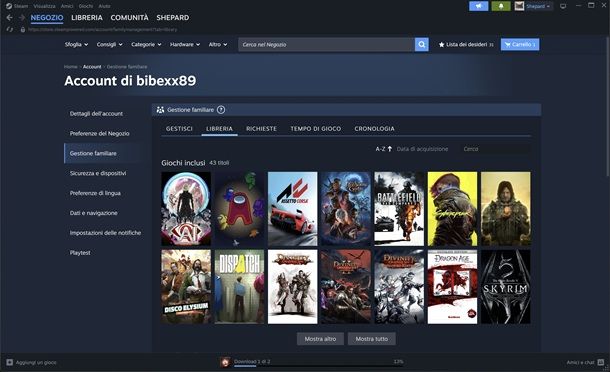Switch to the RICHIESTE tab
The width and height of the screenshot is (610, 372).
(261, 128)
